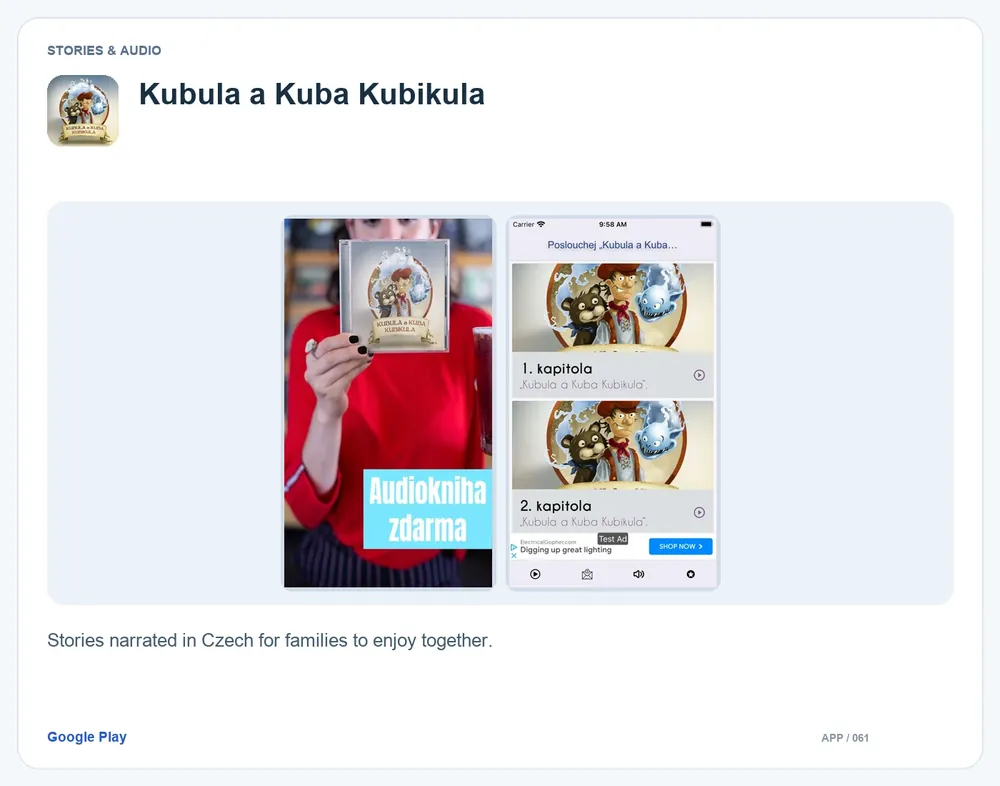Click the "9:58 AM" clock in status bar
The width and height of the screenshot is (1000, 786).
pos(613,224)
